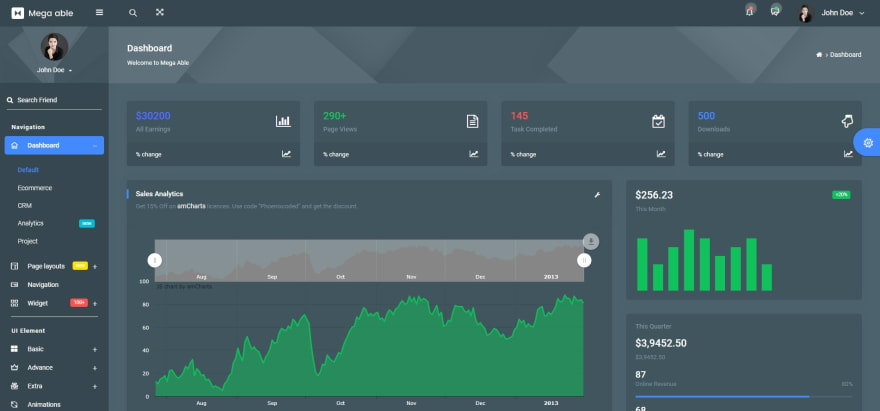Click the Advance crown icon
The width and height of the screenshot is (880, 411).
pos(15,368)
